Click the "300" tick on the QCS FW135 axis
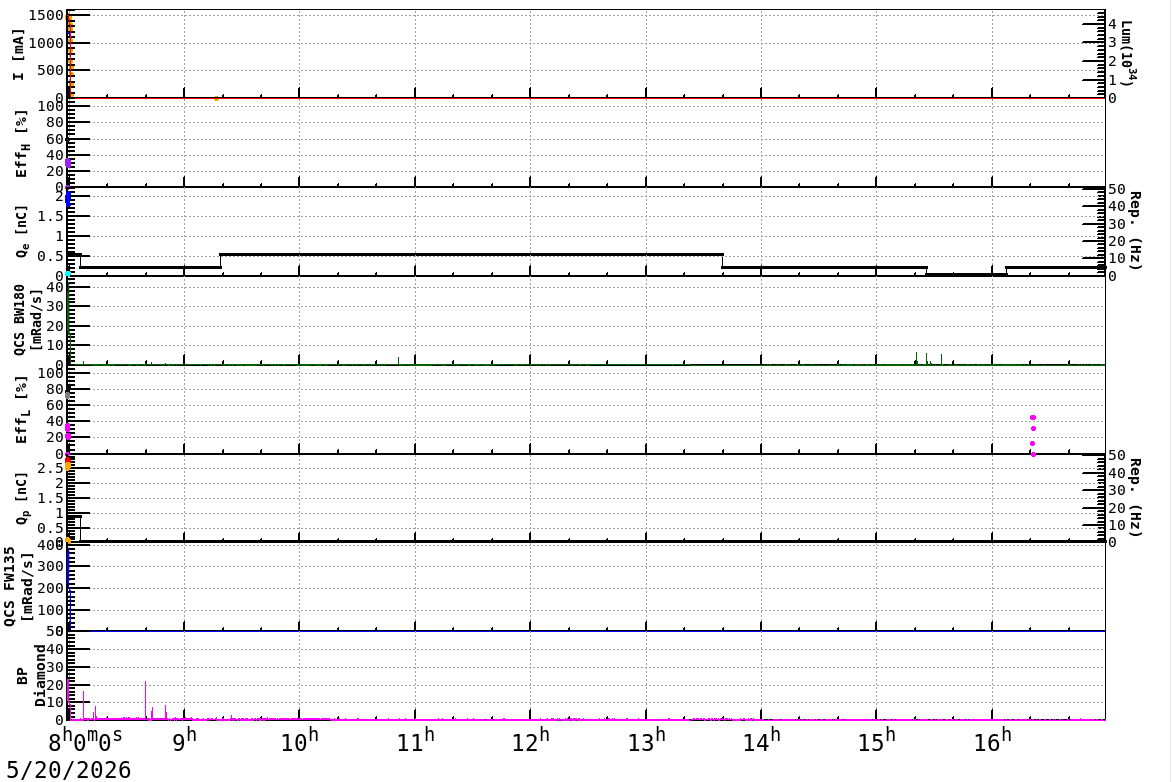This screenshot has height=782, width=1172. pyautogui.click(x=51, y=567)
